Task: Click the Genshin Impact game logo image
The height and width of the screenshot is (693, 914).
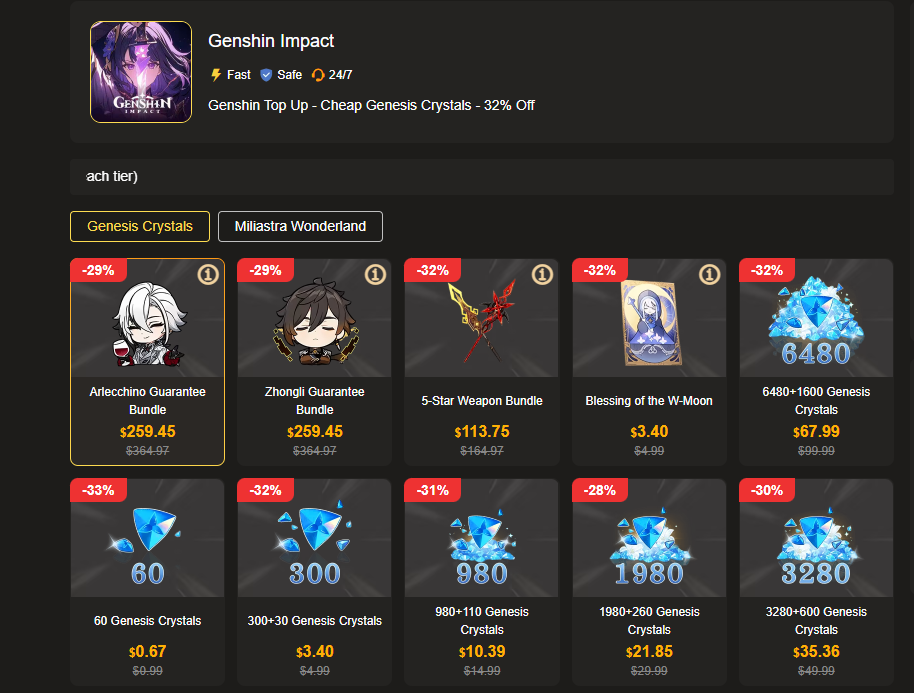Action: point(141,72)
